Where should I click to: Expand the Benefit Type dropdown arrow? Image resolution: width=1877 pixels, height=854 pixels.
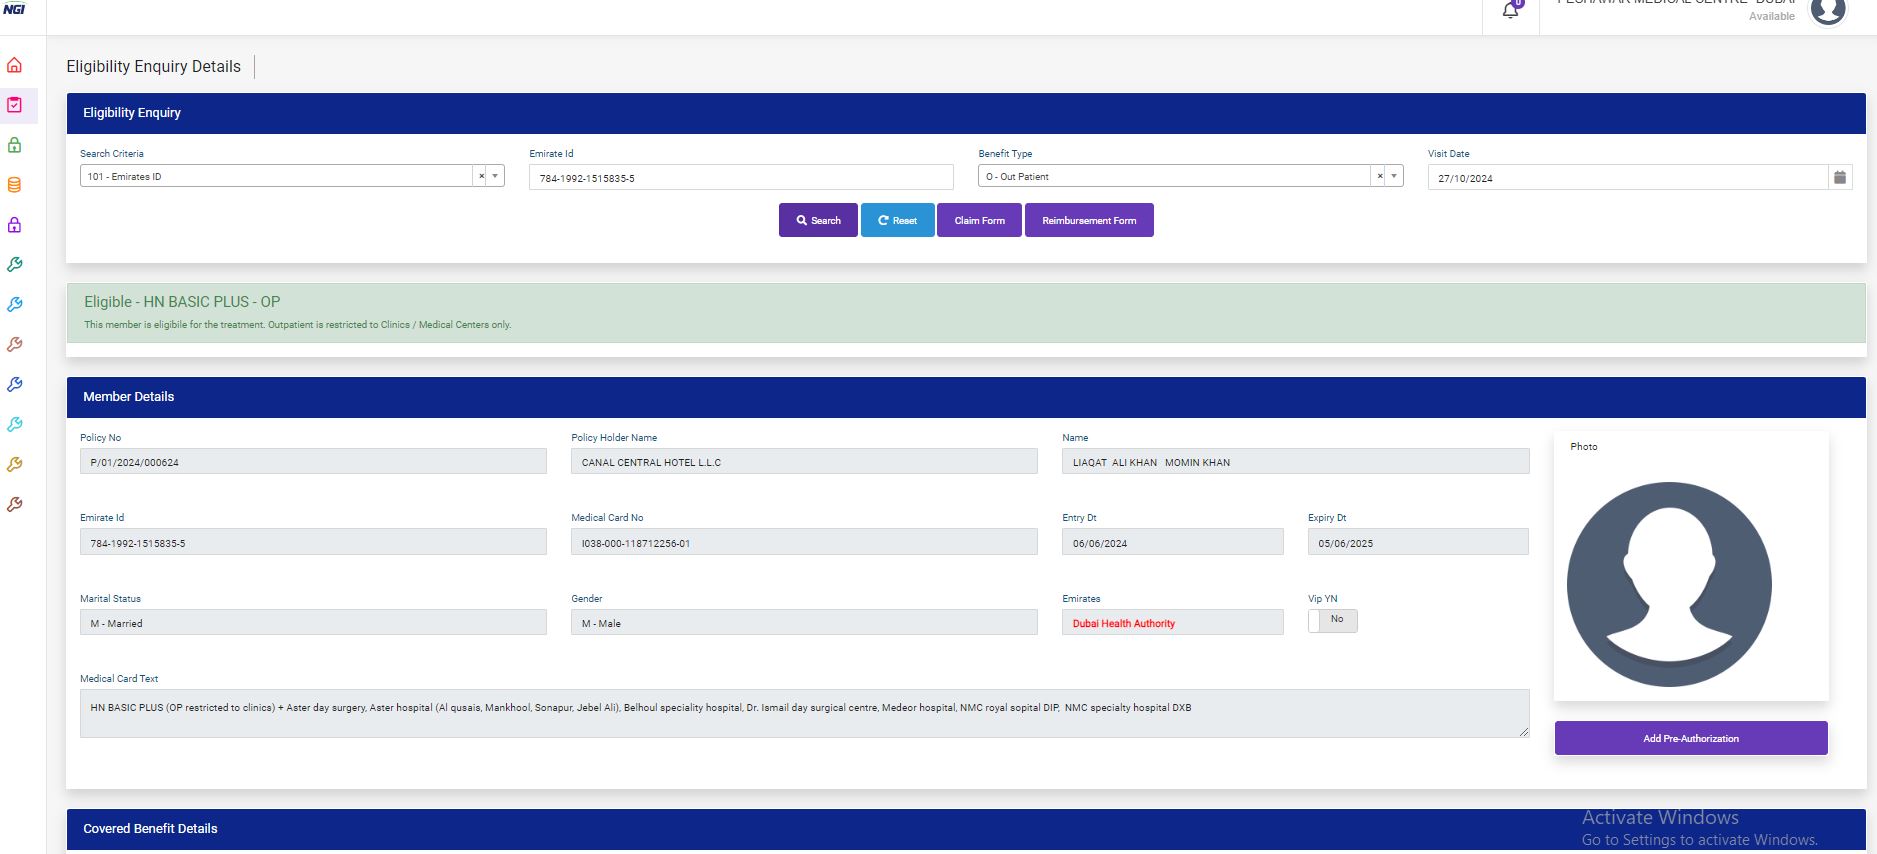1394,176
